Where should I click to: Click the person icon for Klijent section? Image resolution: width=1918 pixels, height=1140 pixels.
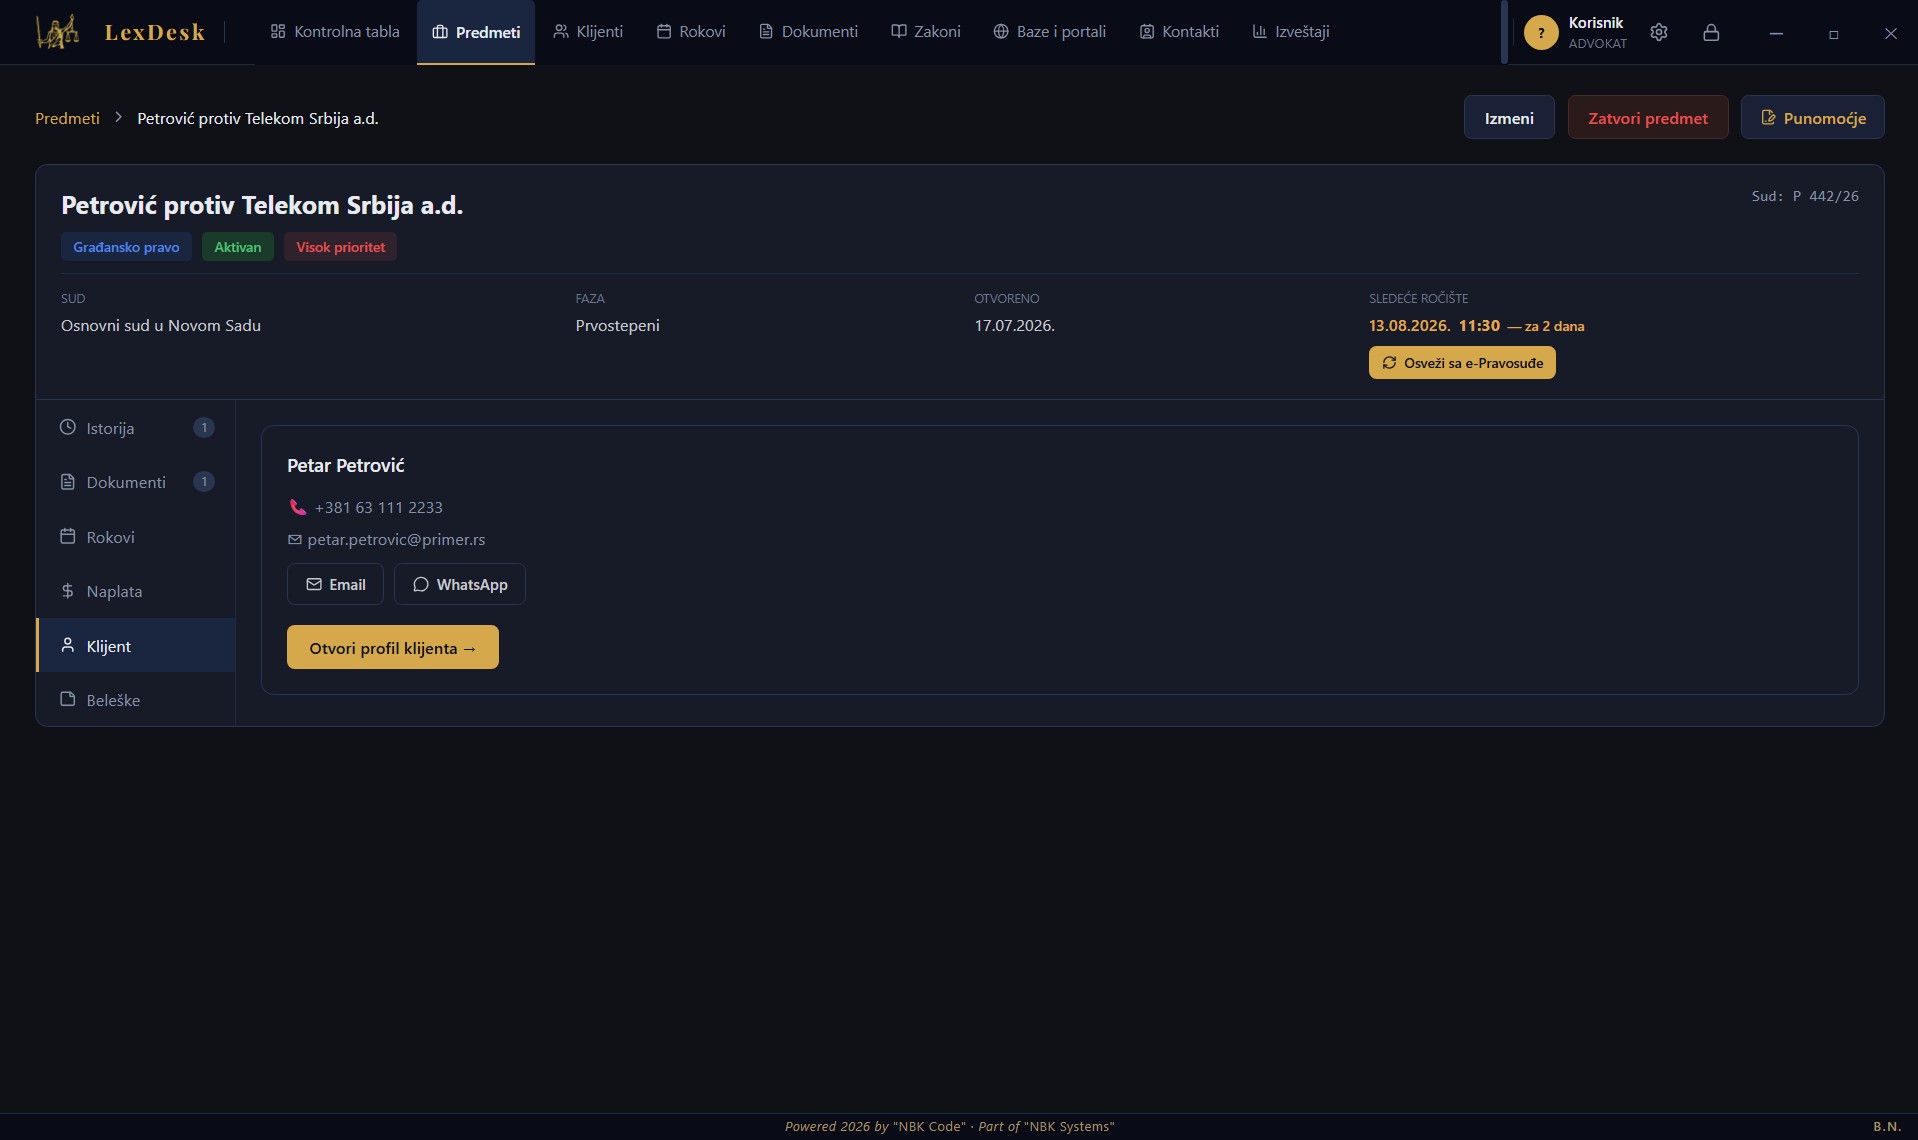pyautogui.click(x=68, y=645)
